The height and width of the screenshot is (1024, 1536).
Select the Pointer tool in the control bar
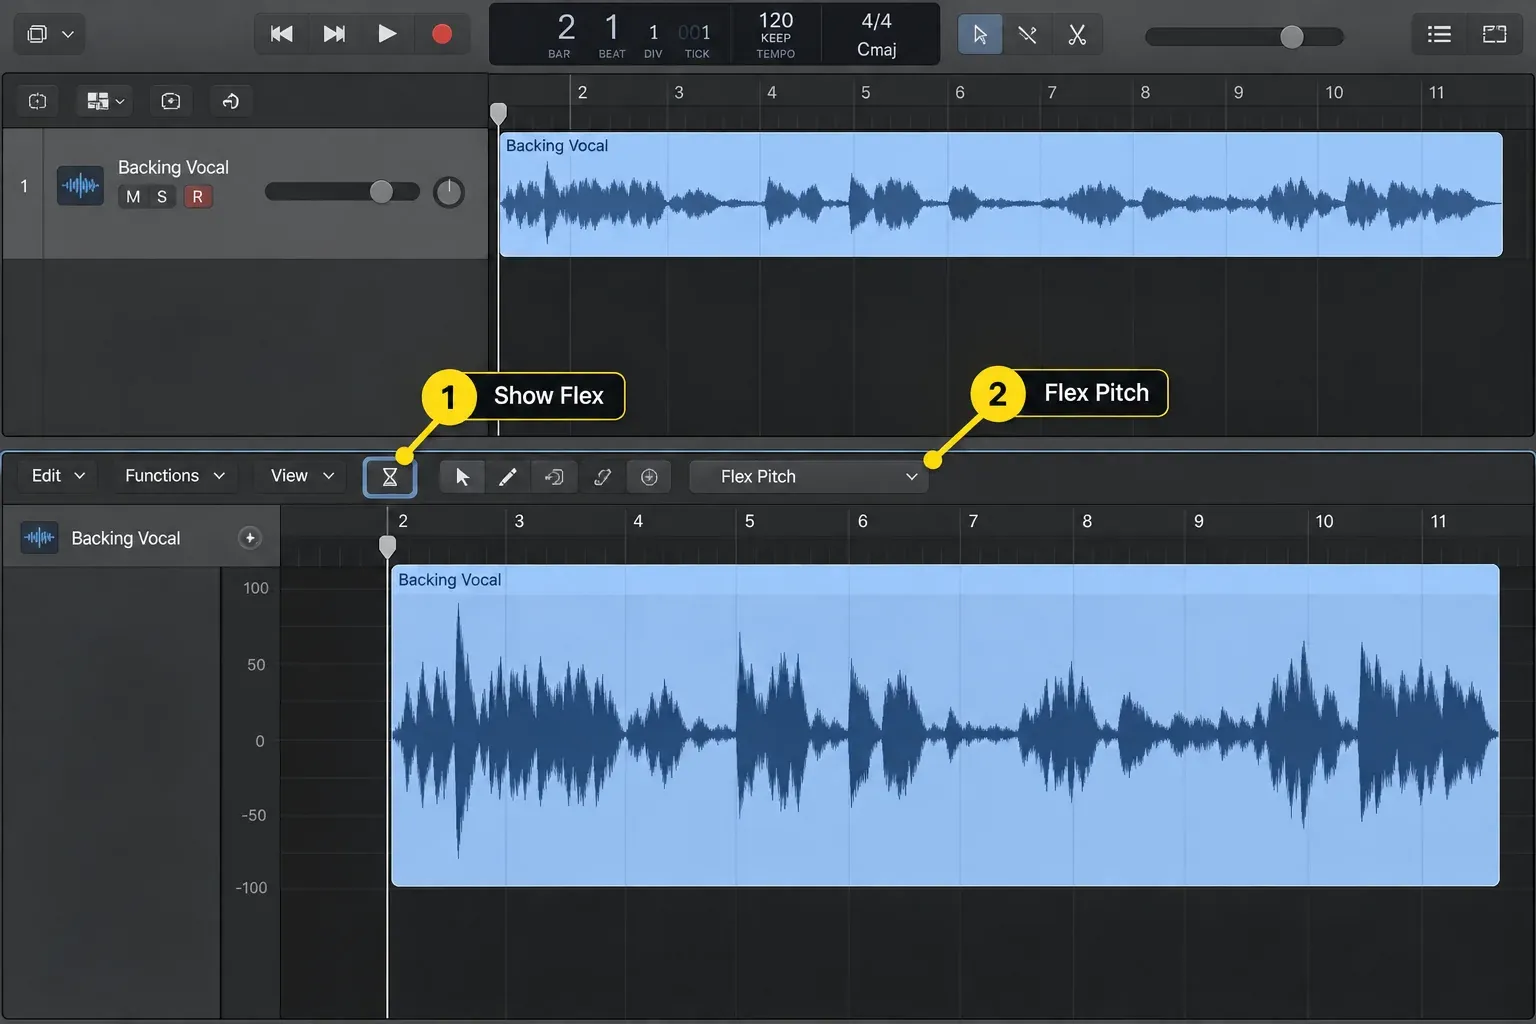pos(980,35)
